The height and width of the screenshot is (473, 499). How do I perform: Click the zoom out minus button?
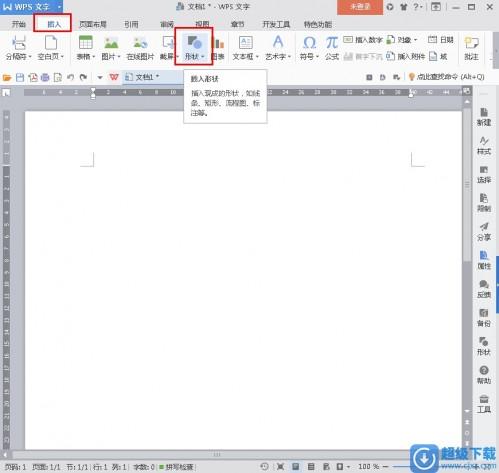385,467
